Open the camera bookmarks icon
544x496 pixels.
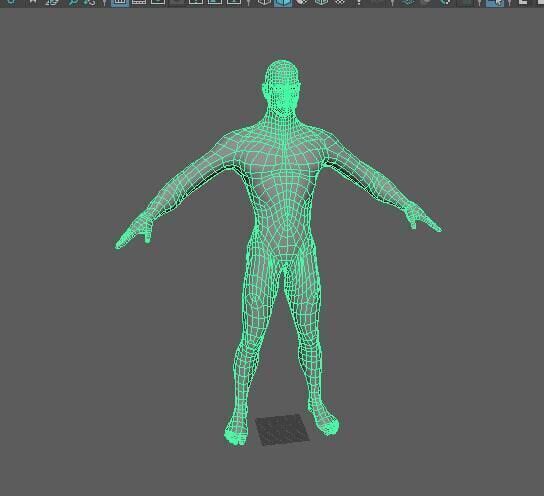pyautogui.click(x=33, y=2)
